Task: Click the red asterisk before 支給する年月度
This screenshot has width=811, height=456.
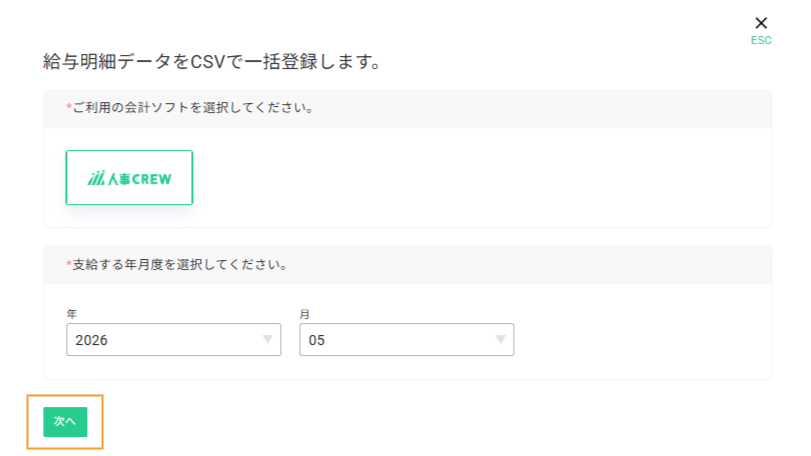Action: [x=69, y=264]
